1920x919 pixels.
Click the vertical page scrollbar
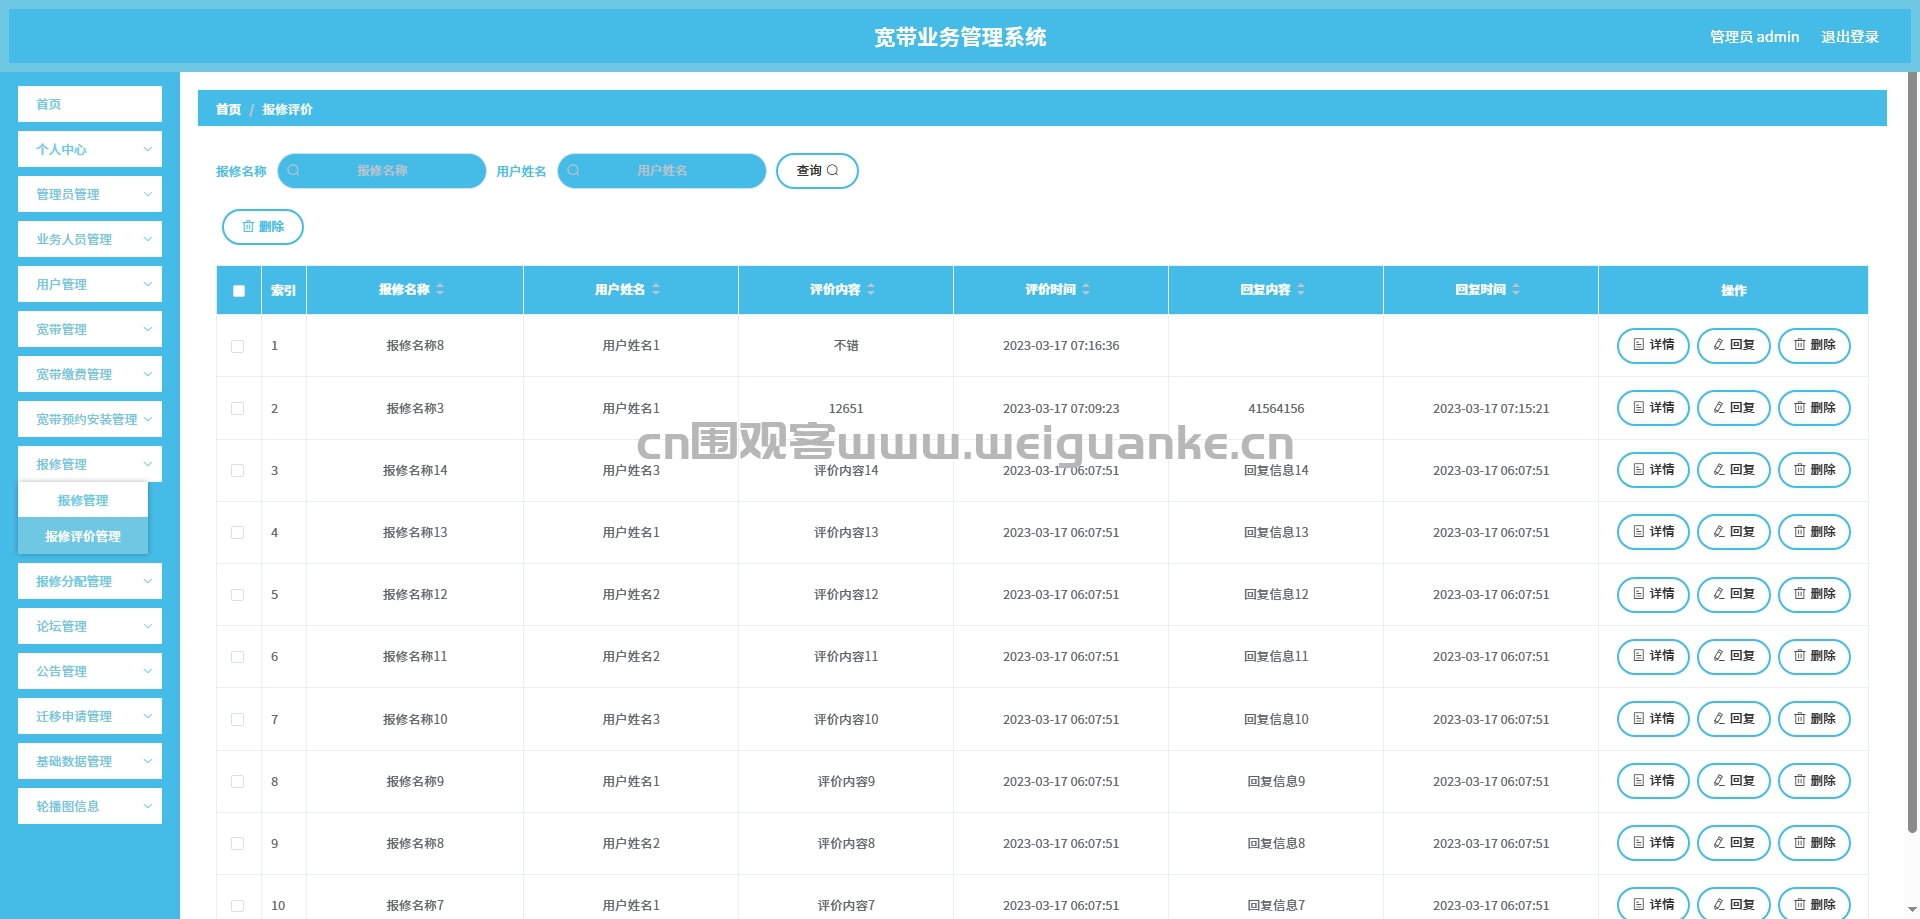1912,450
